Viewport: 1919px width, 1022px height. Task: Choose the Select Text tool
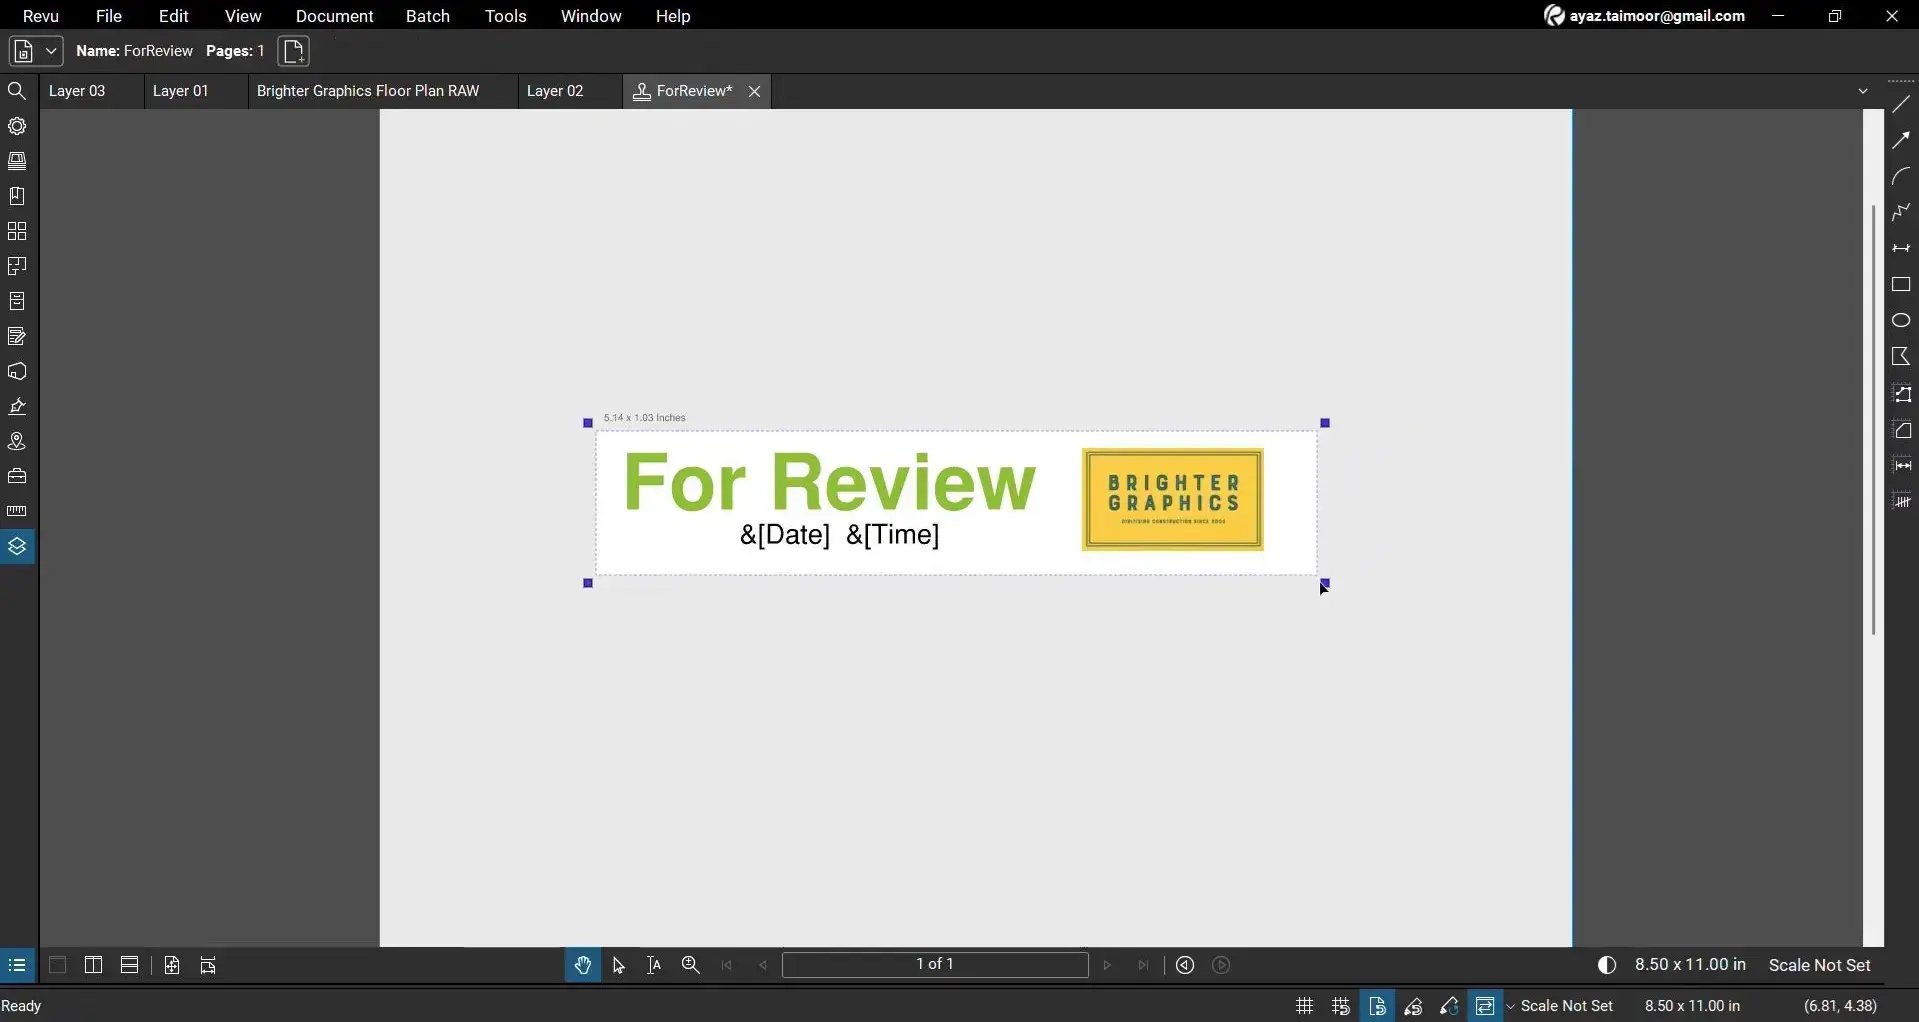click(654, 965)
